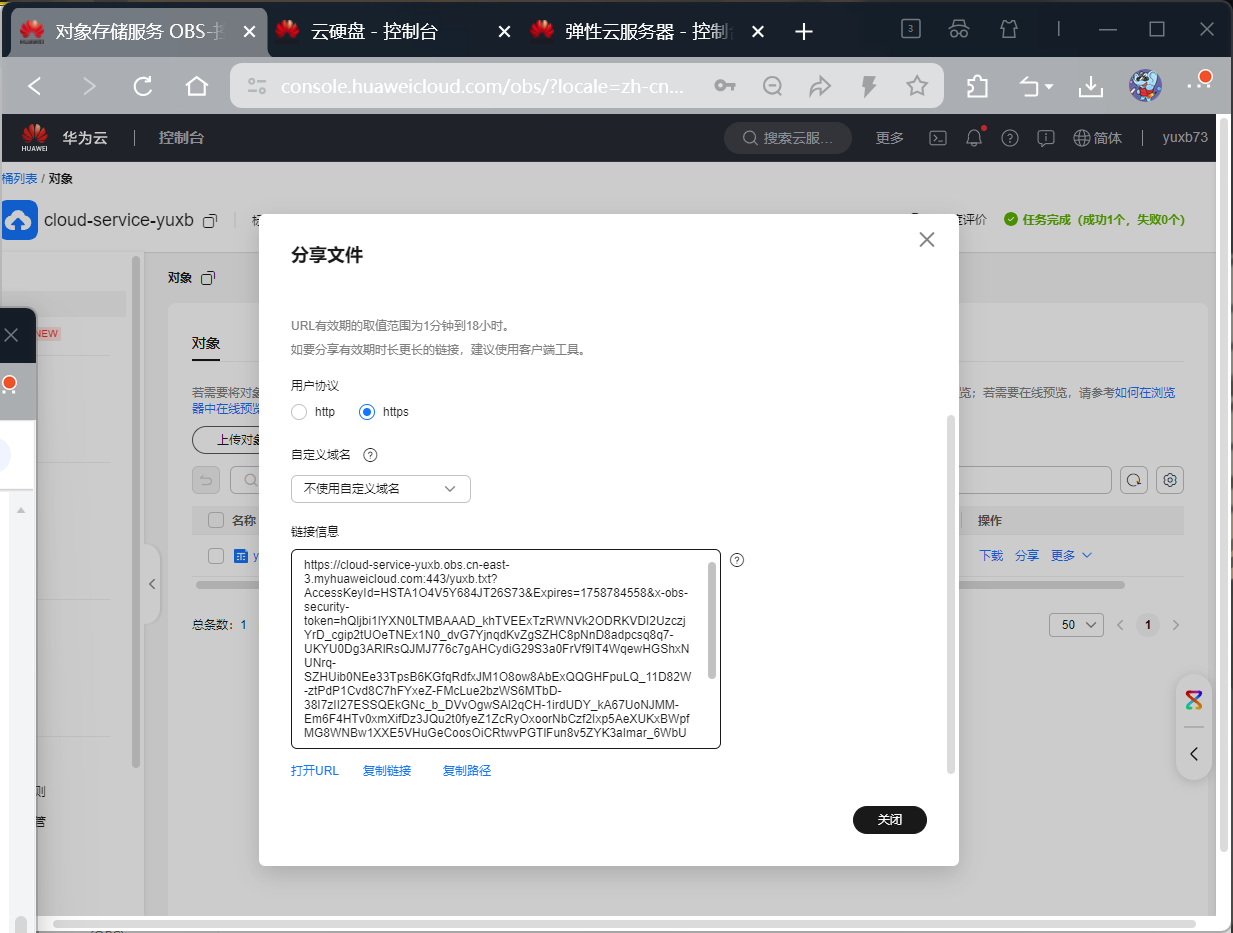The image size is (1233, 933).
Task: Click the 搜索云服务 search box
Action: (788, 138)
